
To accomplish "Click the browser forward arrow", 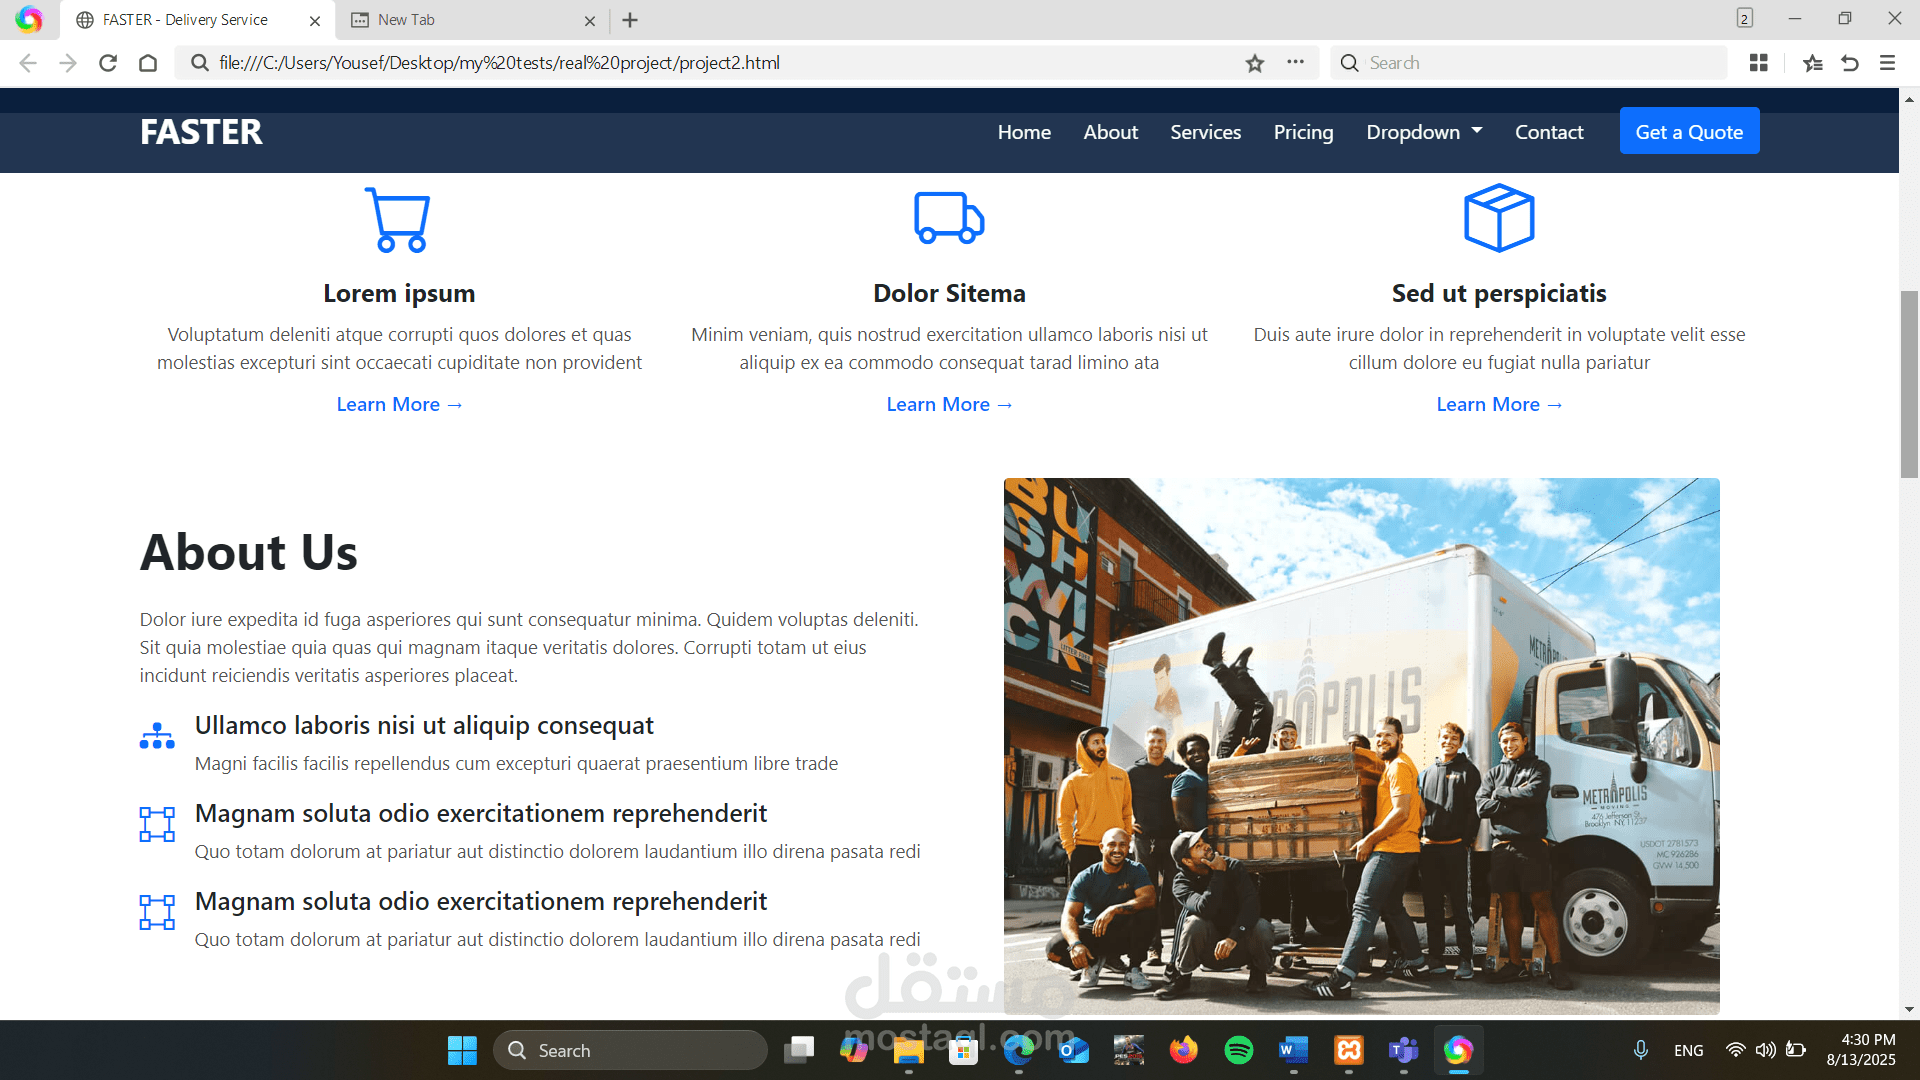I will 68,63.
